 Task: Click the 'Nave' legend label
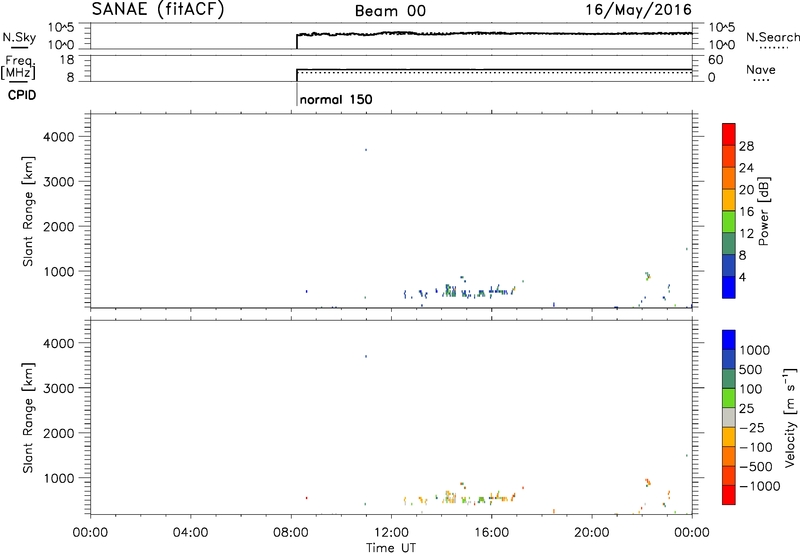[x=761, y=69]
